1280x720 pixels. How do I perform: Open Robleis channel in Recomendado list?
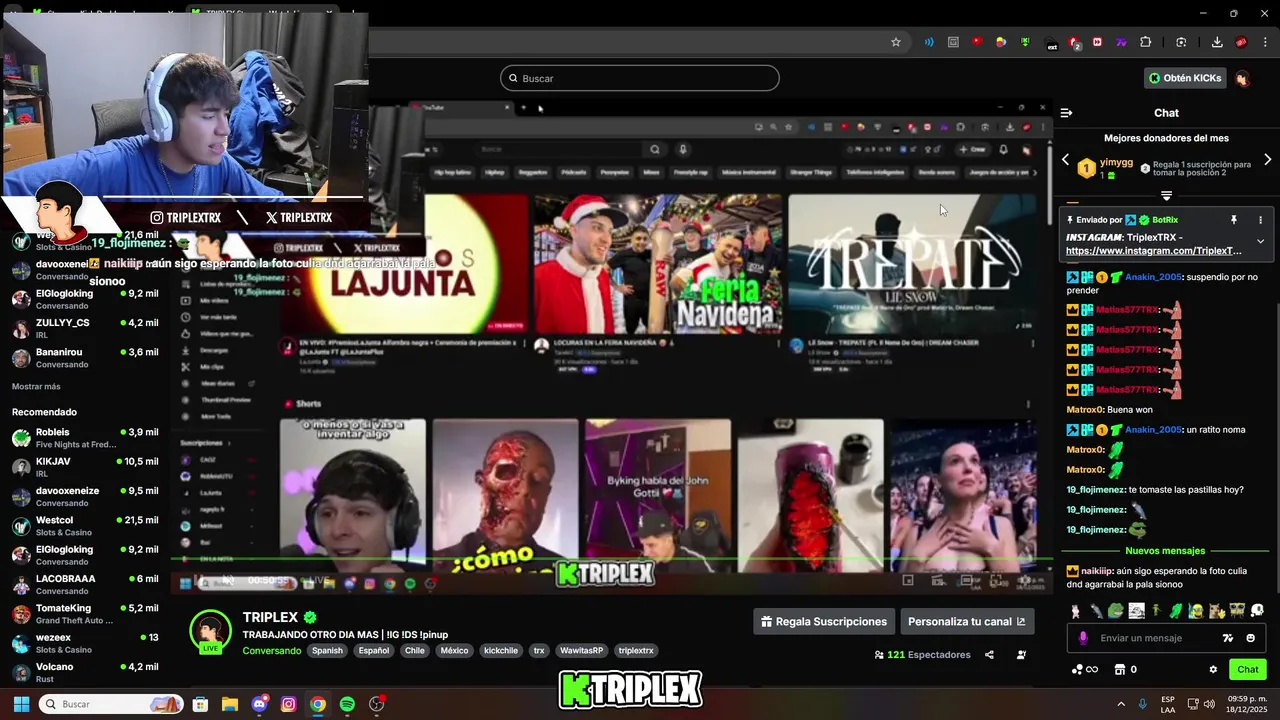pyautogui.click(x=85, y=438)
